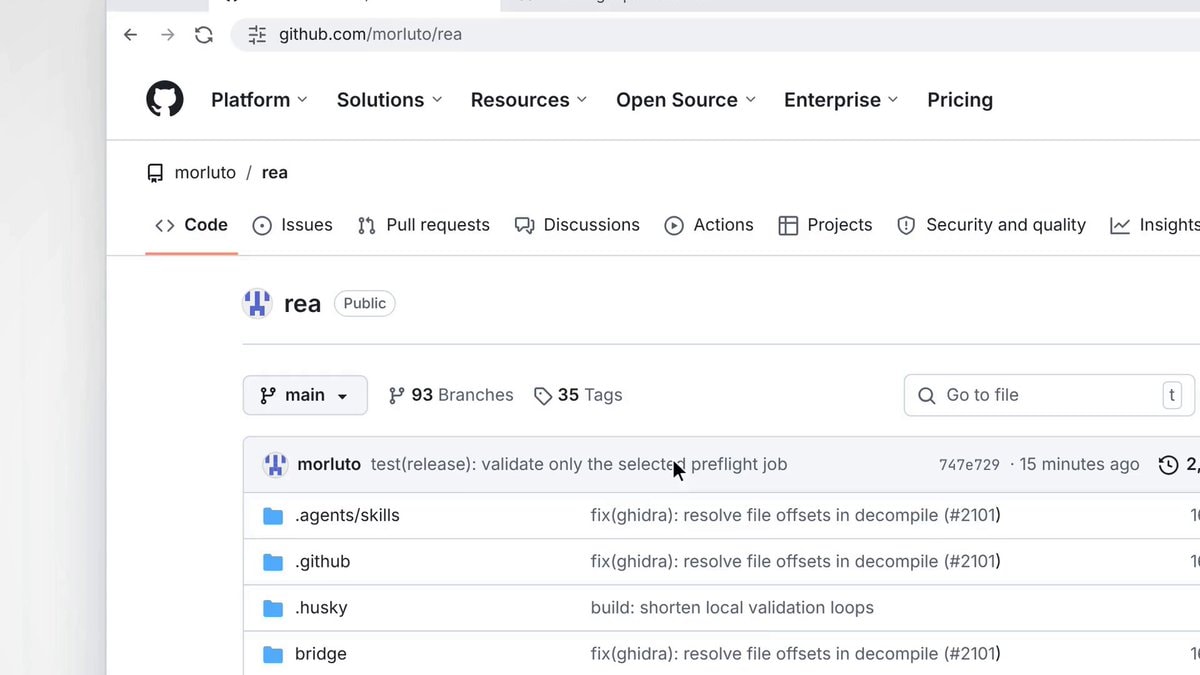Open GitHub home via Octocat logo
Image resolution: width=1200 pixels, height=675 pixels.
point(165,100)
